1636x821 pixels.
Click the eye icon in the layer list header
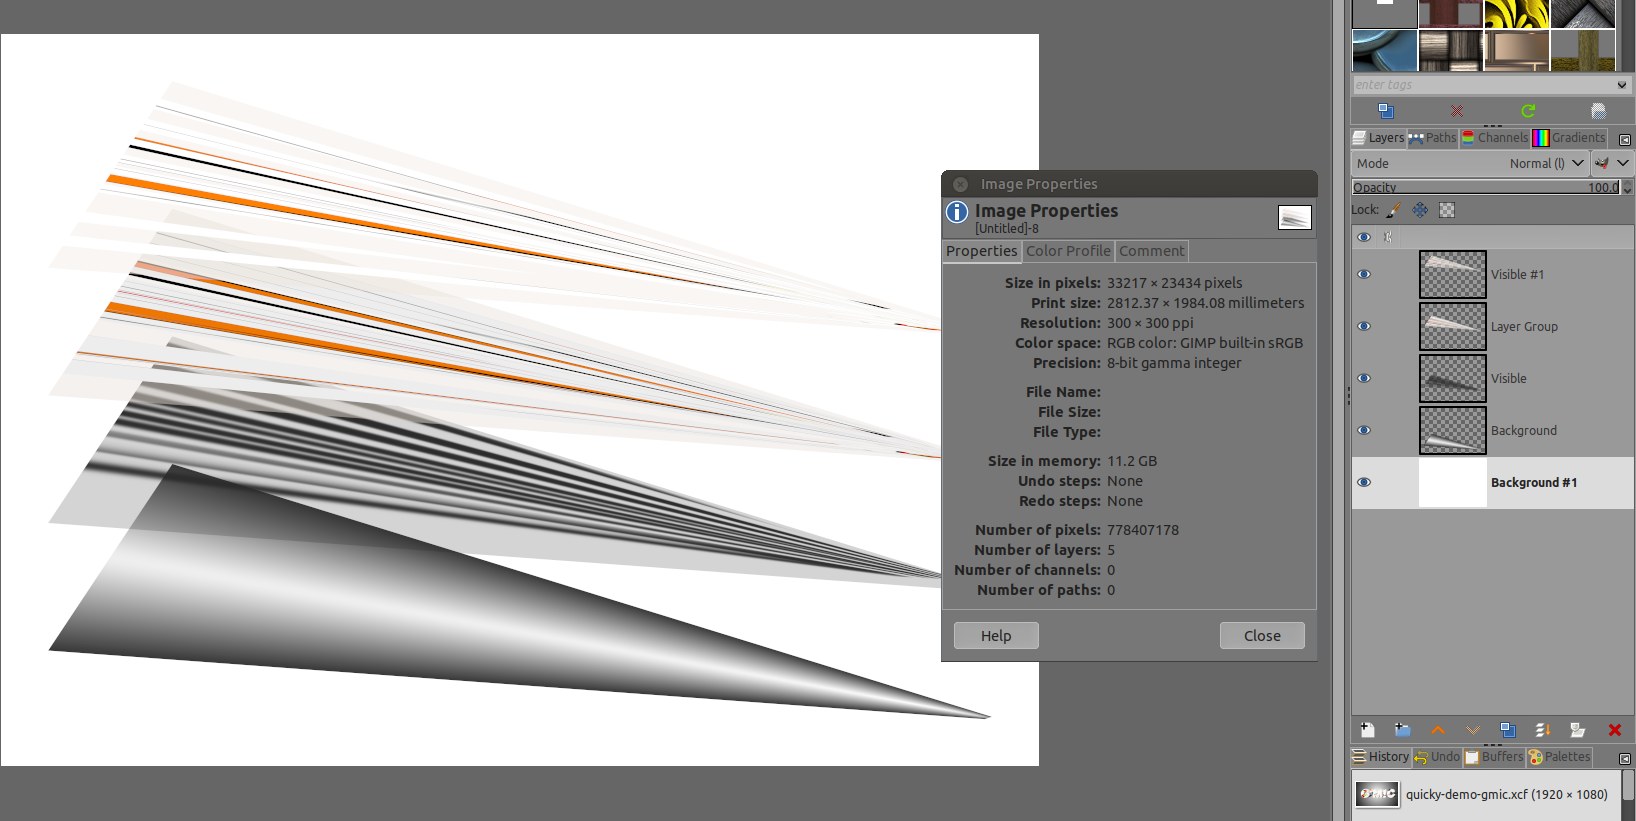point(1364,237)
